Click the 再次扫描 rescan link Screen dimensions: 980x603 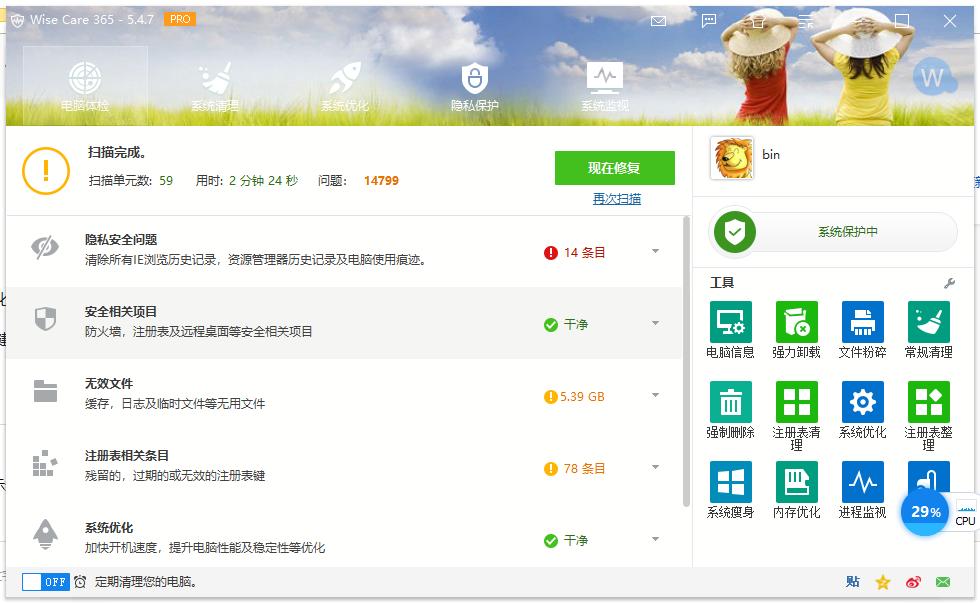618,197
